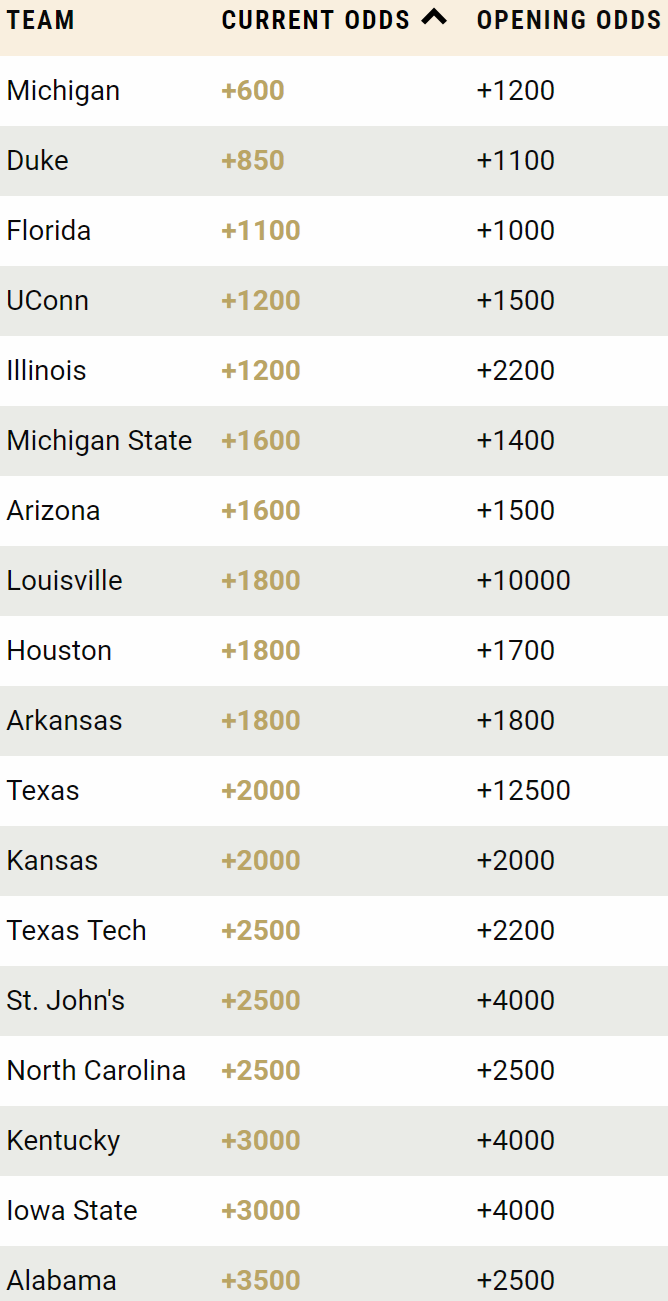This screenshot has width=668, height=1301.
Task: Choose Illinois current odds +1200
Action: (261, 371)
